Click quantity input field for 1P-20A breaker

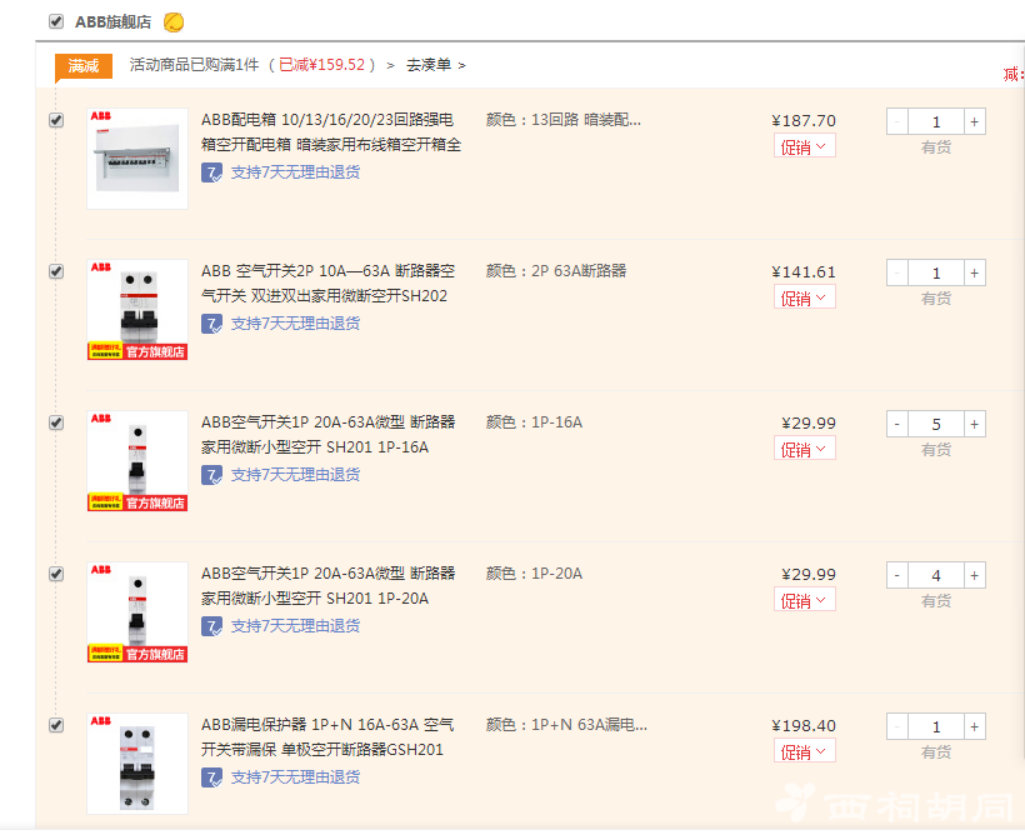[935, 575]
